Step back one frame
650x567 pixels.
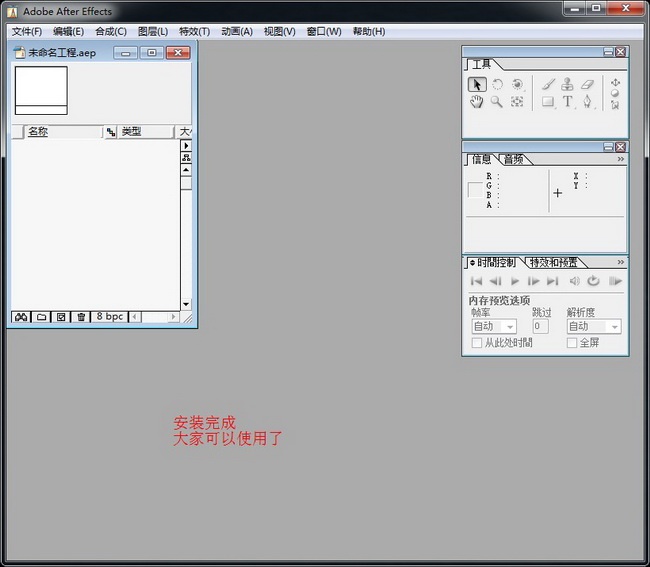point(495,281)
